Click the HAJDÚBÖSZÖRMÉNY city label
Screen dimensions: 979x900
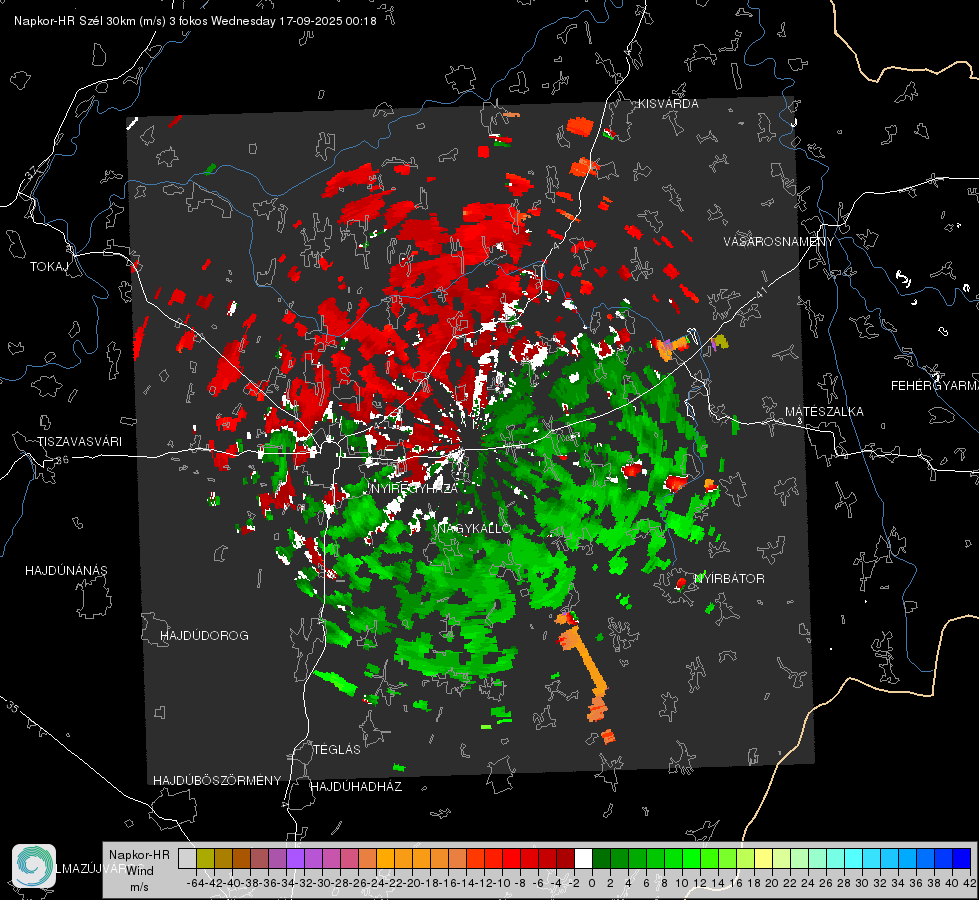click(217, 781)
